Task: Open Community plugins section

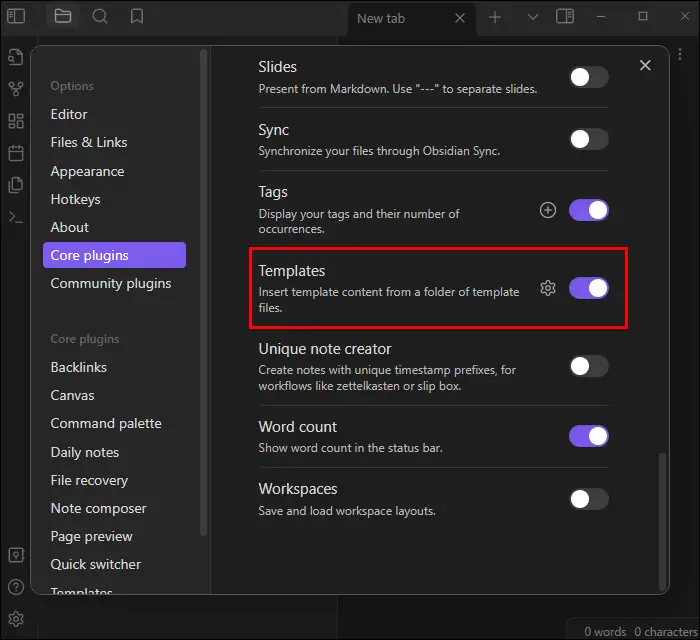Action: point(114,283)
